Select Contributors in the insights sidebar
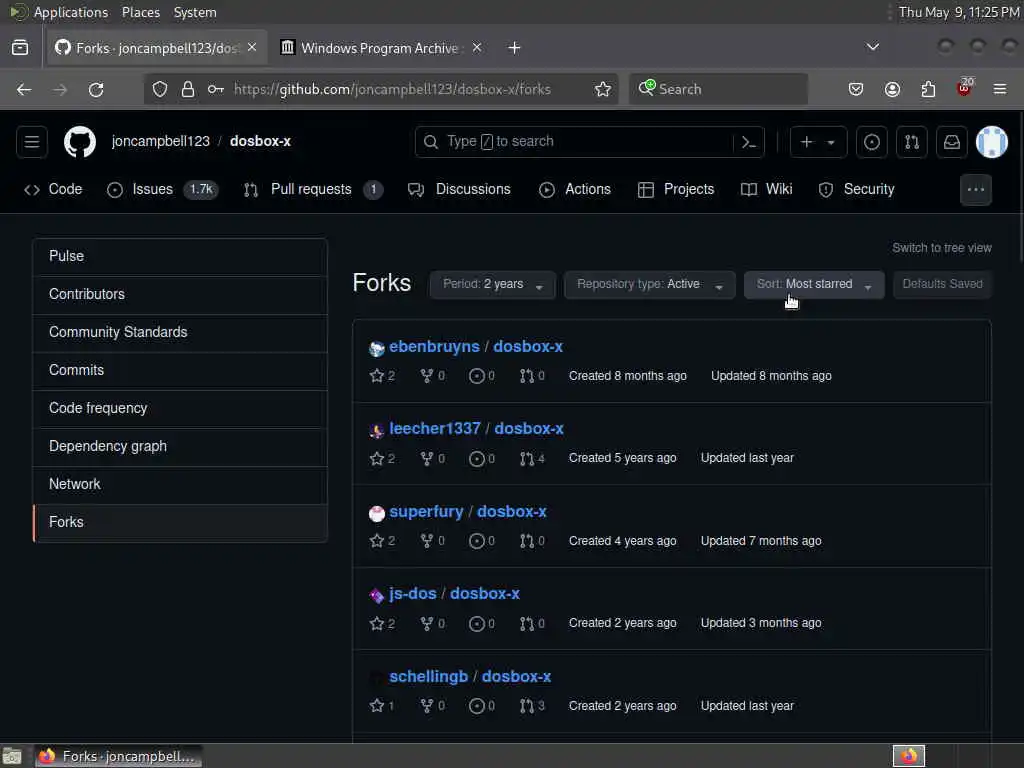Screen dimensions: 1024x768 [180, 295]
